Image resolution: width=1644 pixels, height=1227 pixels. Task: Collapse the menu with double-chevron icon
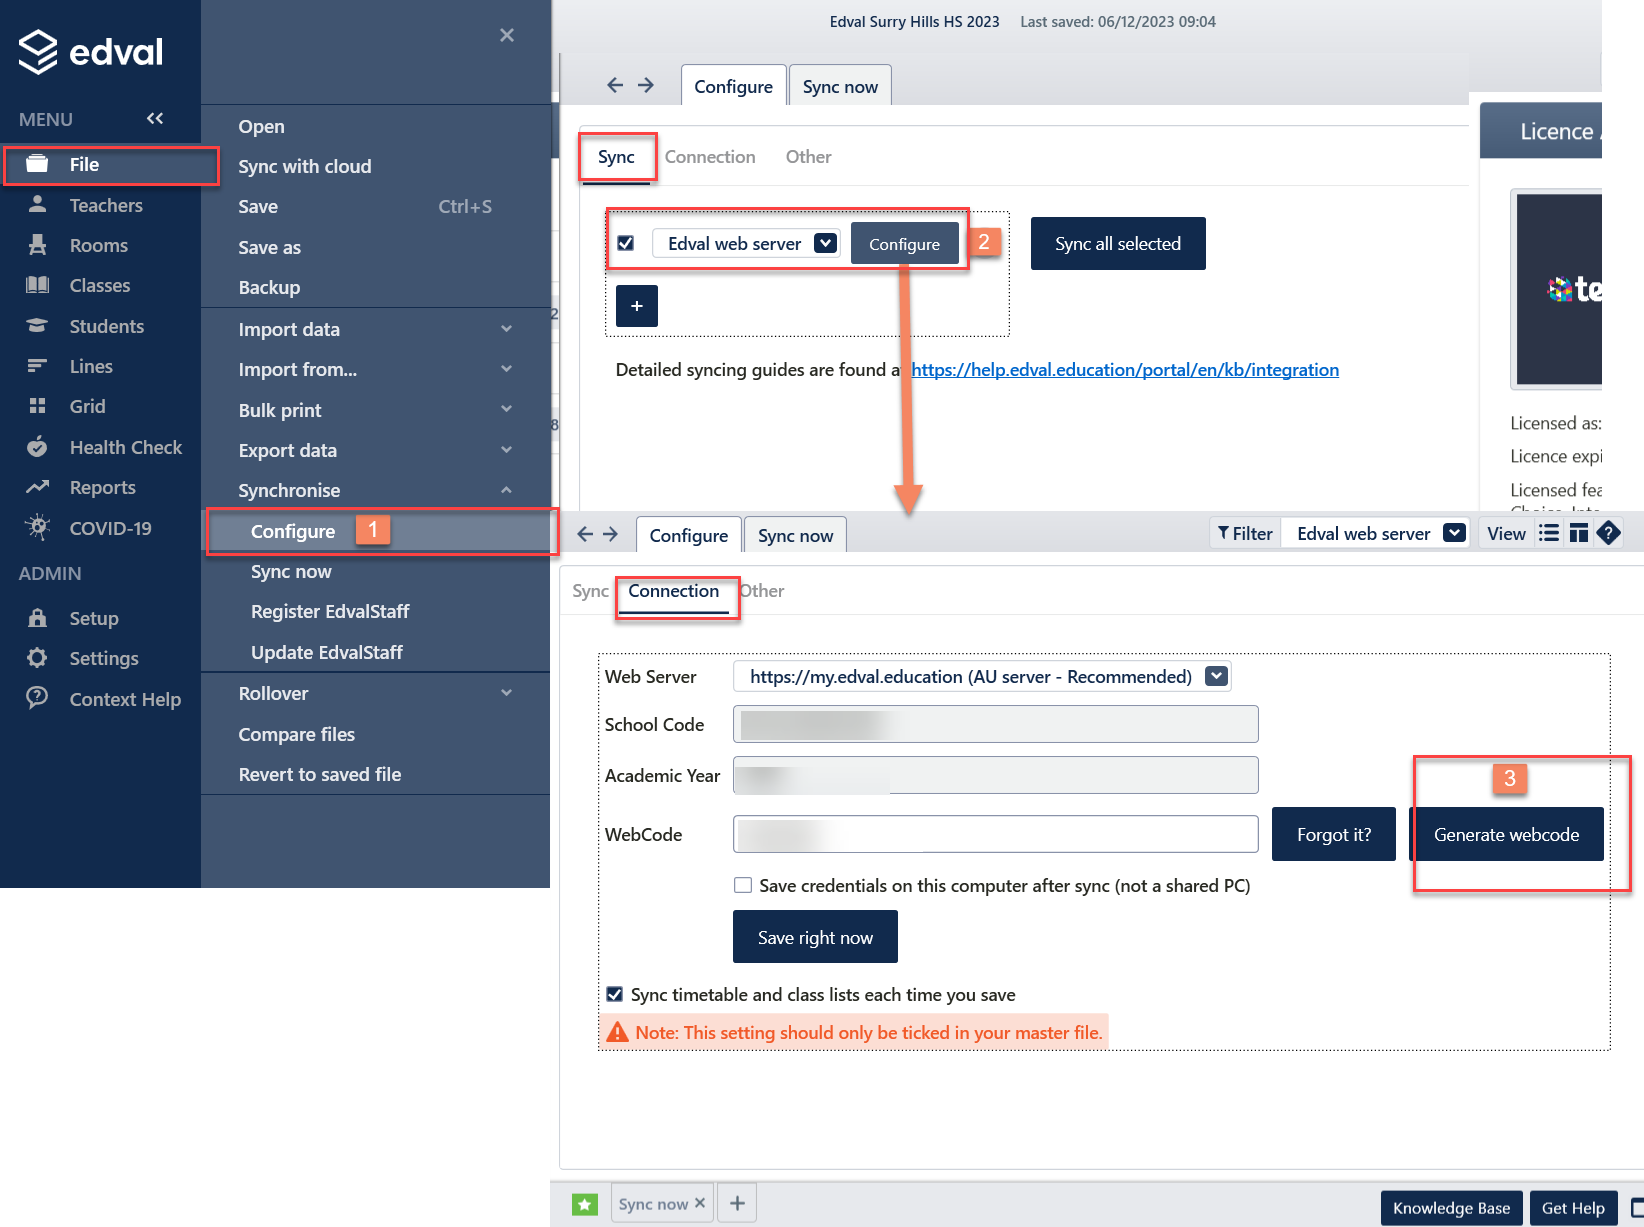[155, 118]
